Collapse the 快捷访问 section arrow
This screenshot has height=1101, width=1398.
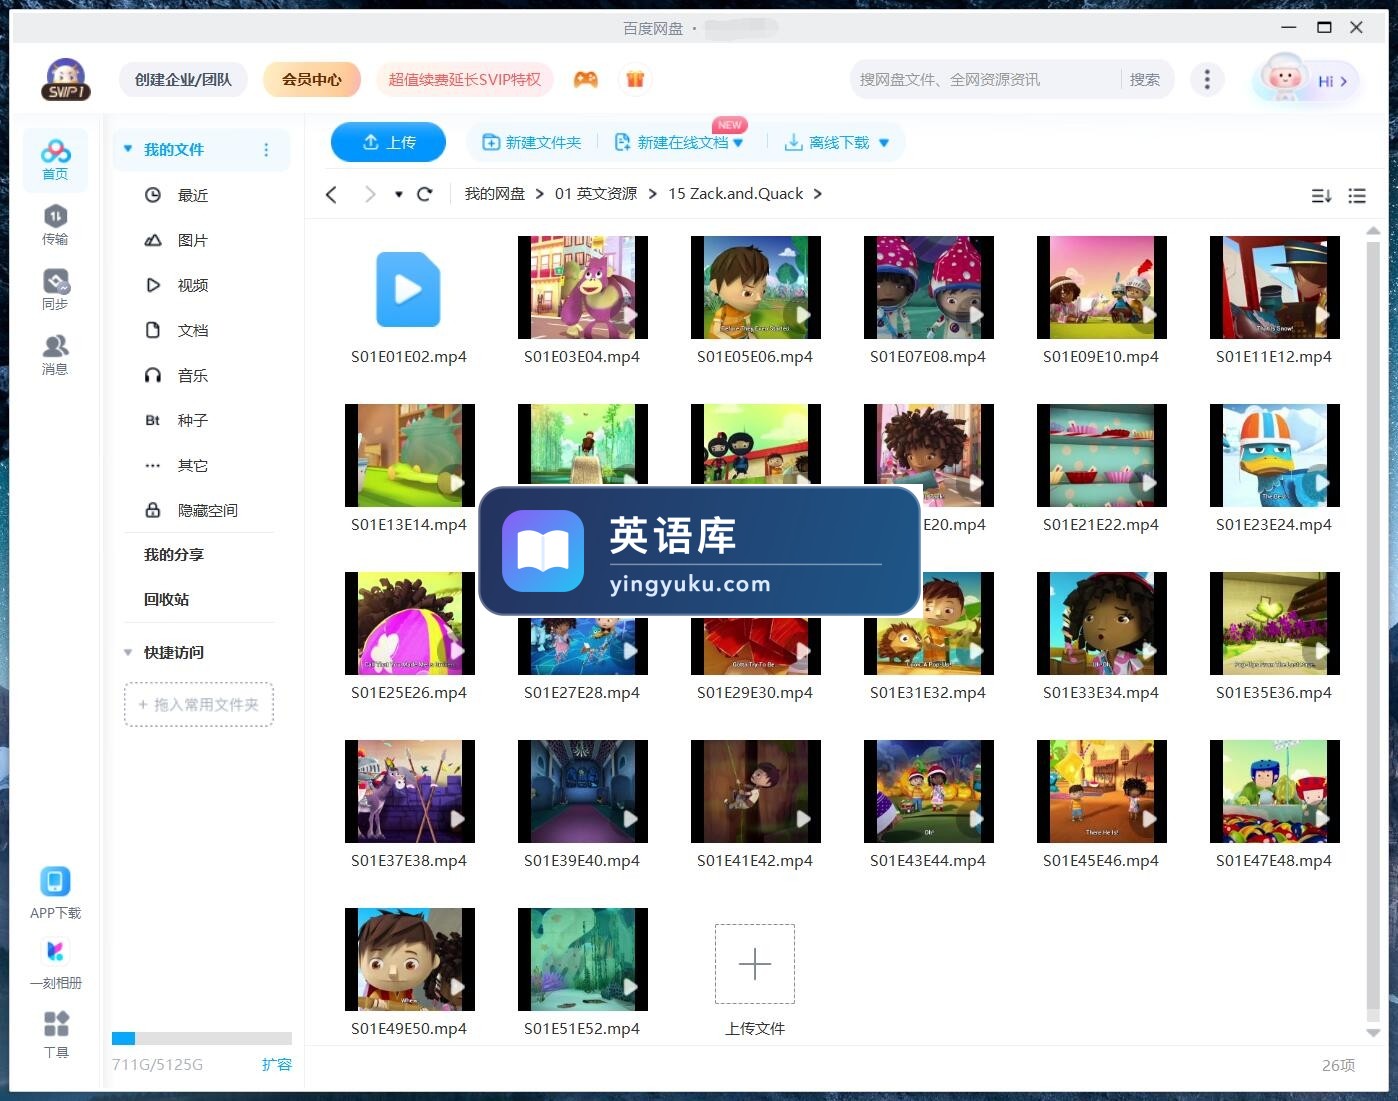pyautogui.click(x=127, y=652)
